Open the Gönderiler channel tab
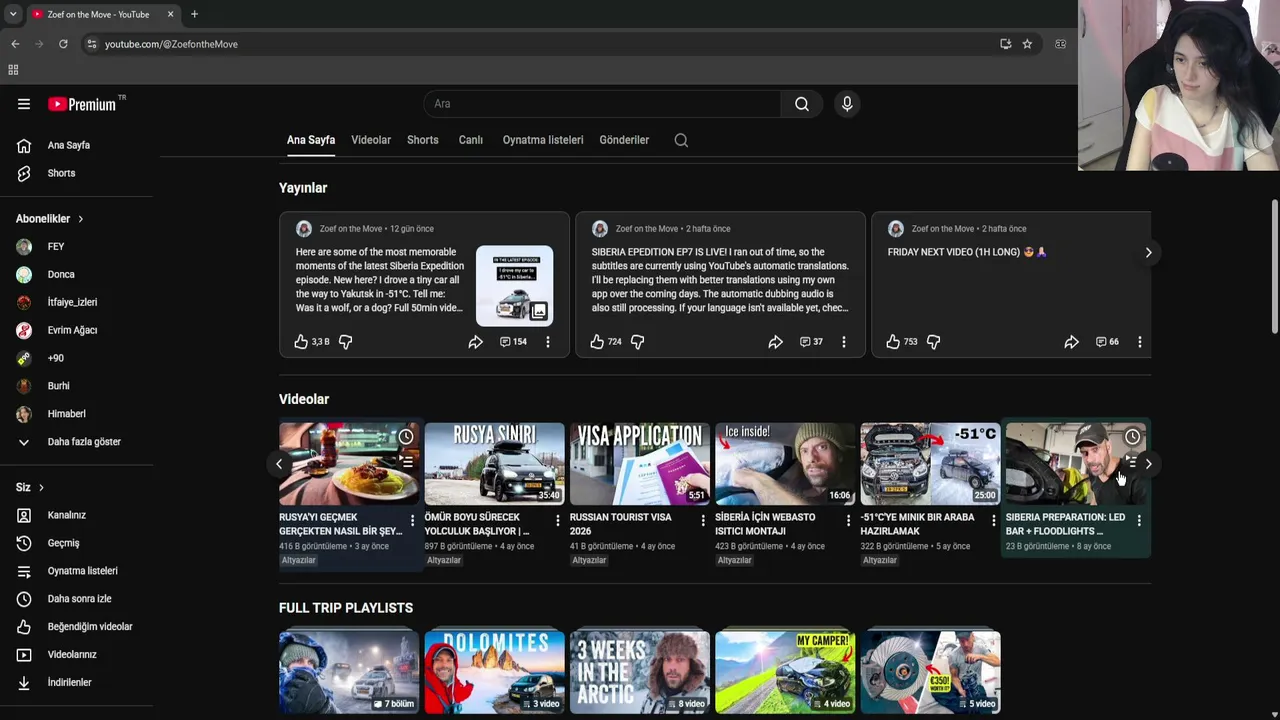Screen dimensions: 1280x720 click(x=624, y=140)
